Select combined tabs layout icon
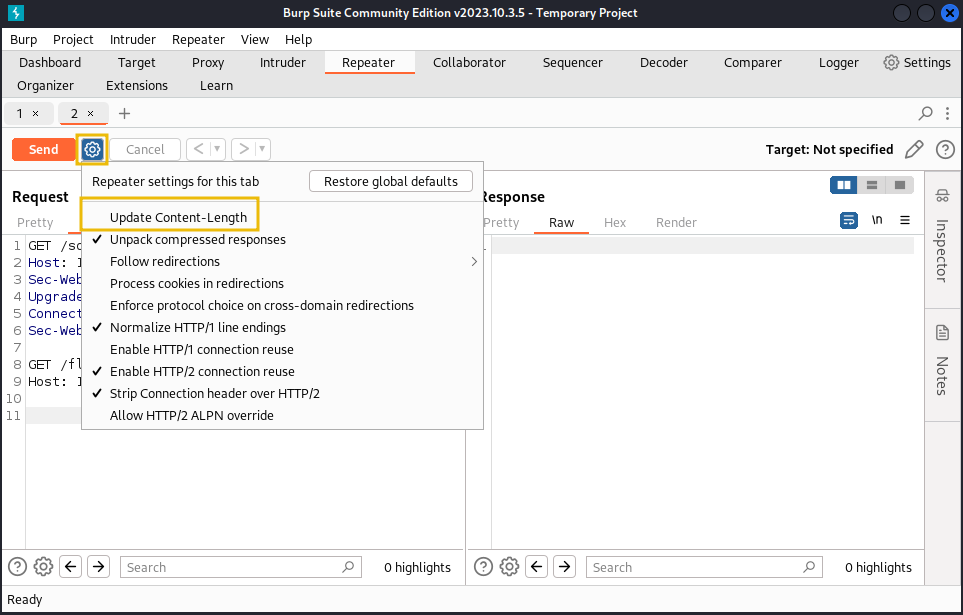This screenshot has height=615, width=963. (900, 185)
